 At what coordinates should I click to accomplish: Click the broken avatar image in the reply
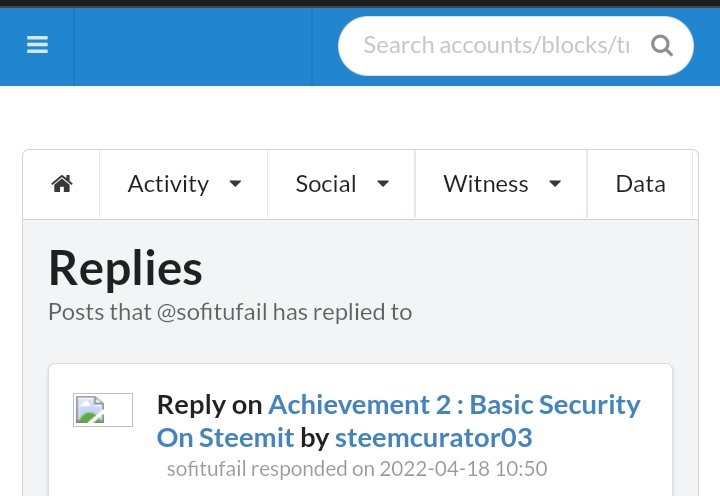[x=103, y=410]
